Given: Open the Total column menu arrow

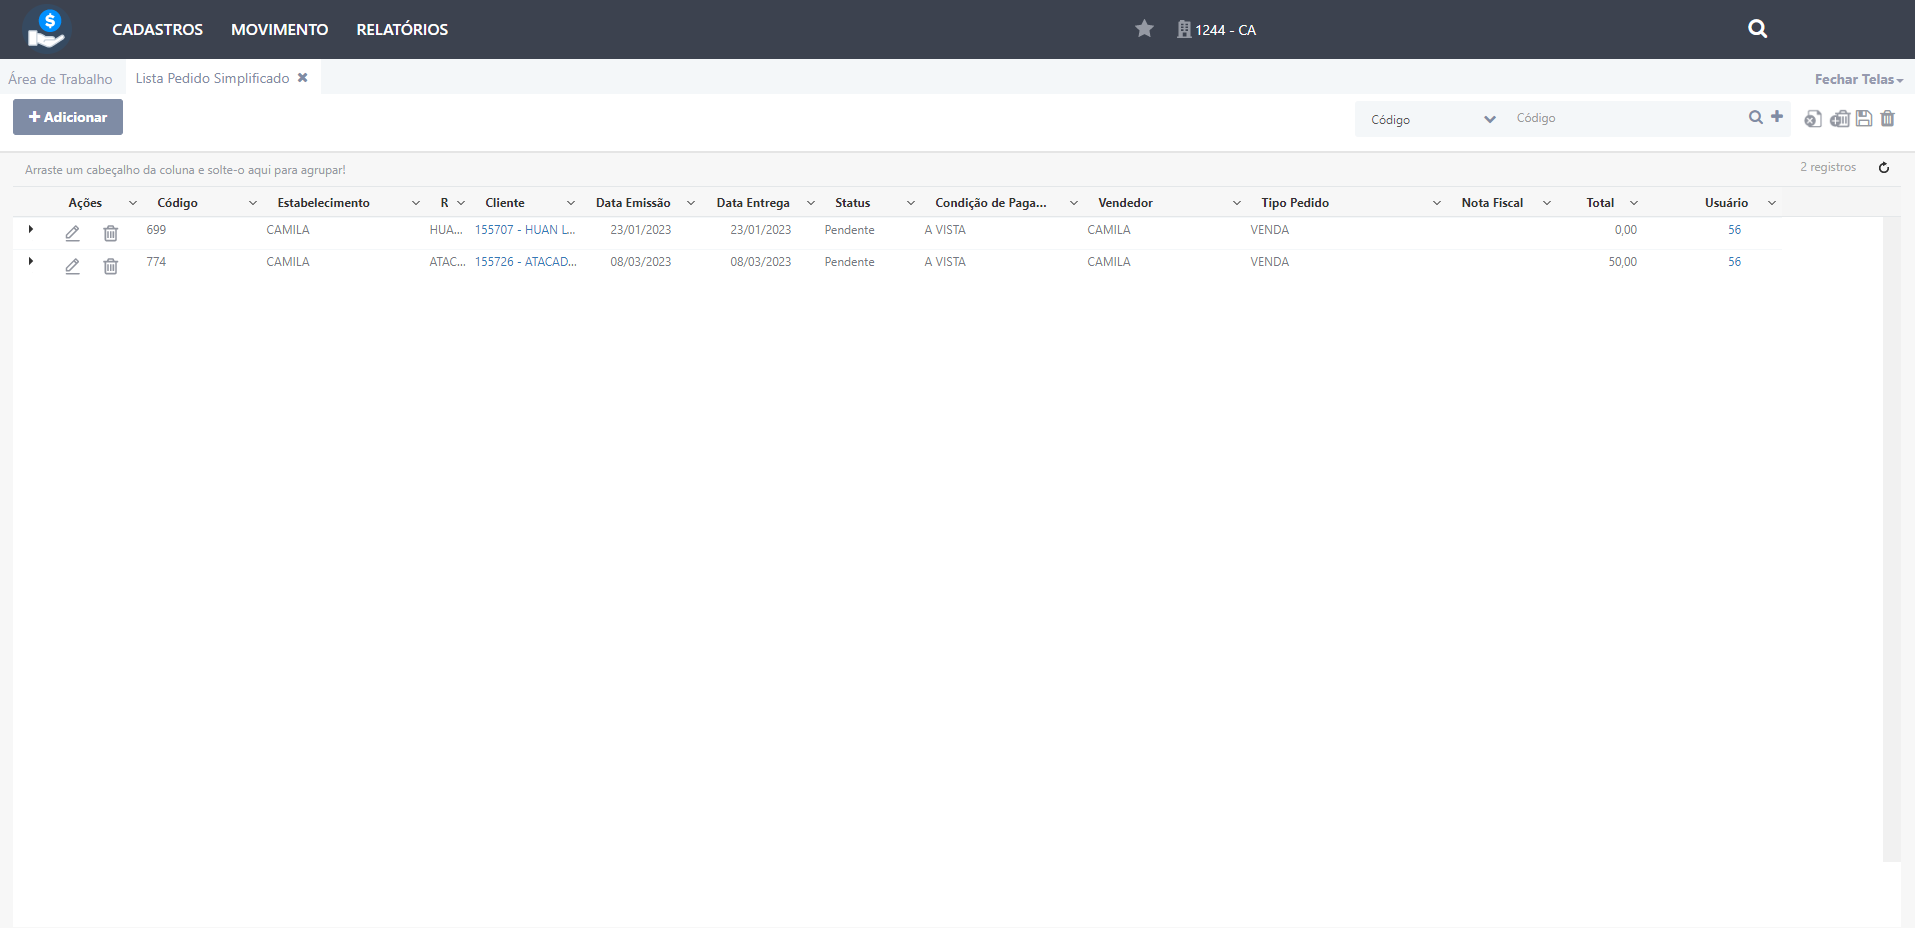Looking at the screenshot, I should pos(1634,203).
